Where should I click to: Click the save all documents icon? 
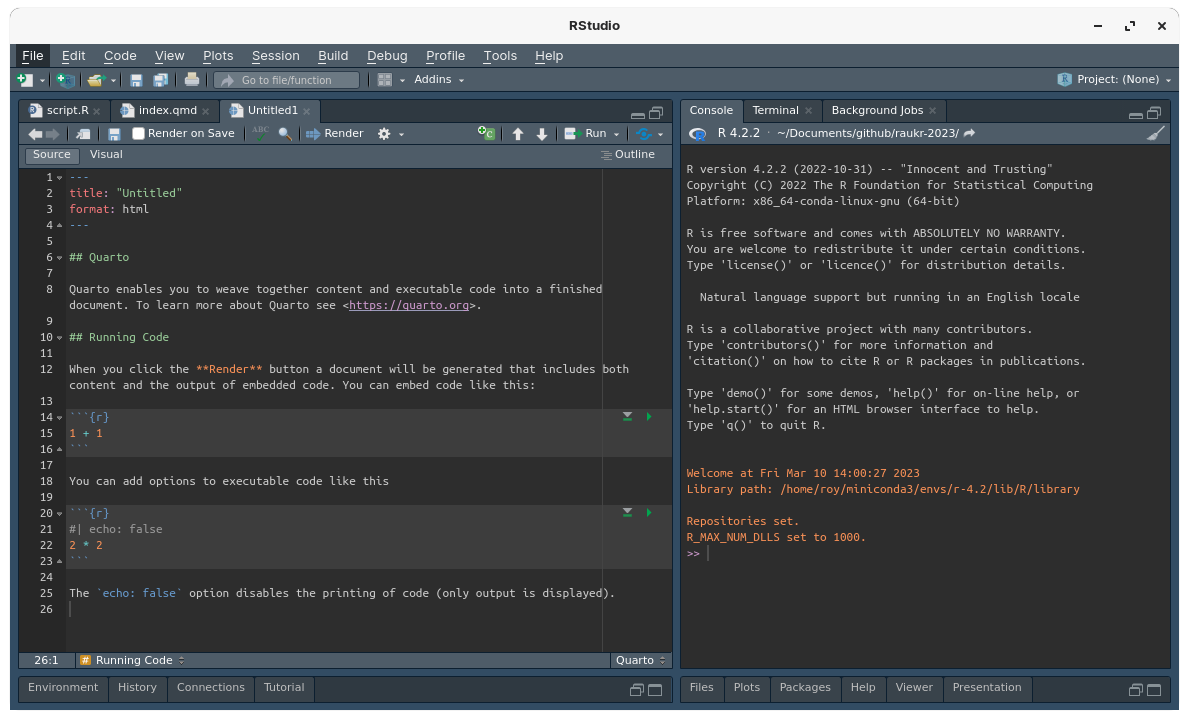pyautogui.click(x=160, y=80)
